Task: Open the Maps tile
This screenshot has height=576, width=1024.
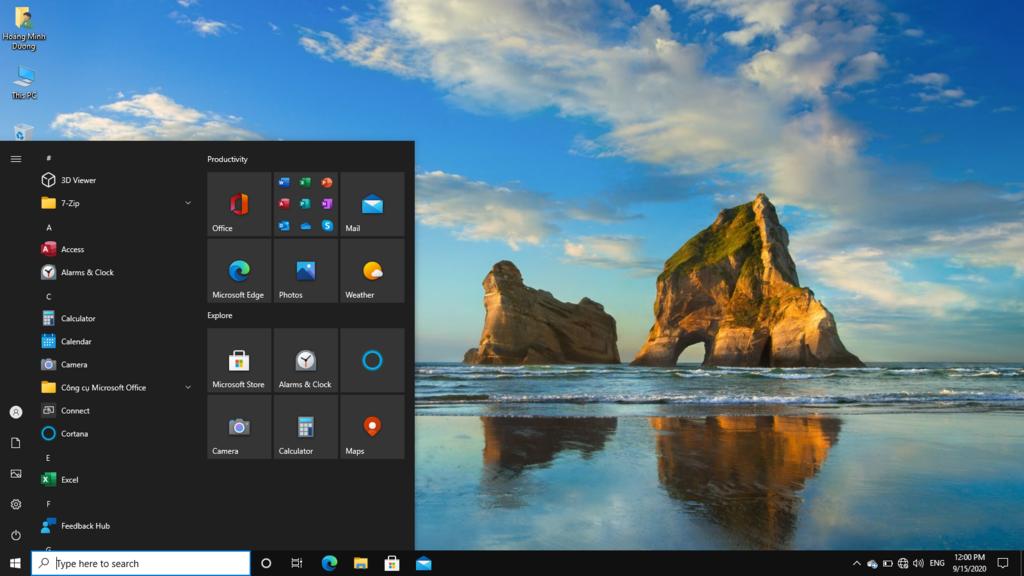Action: click(372, 427)
